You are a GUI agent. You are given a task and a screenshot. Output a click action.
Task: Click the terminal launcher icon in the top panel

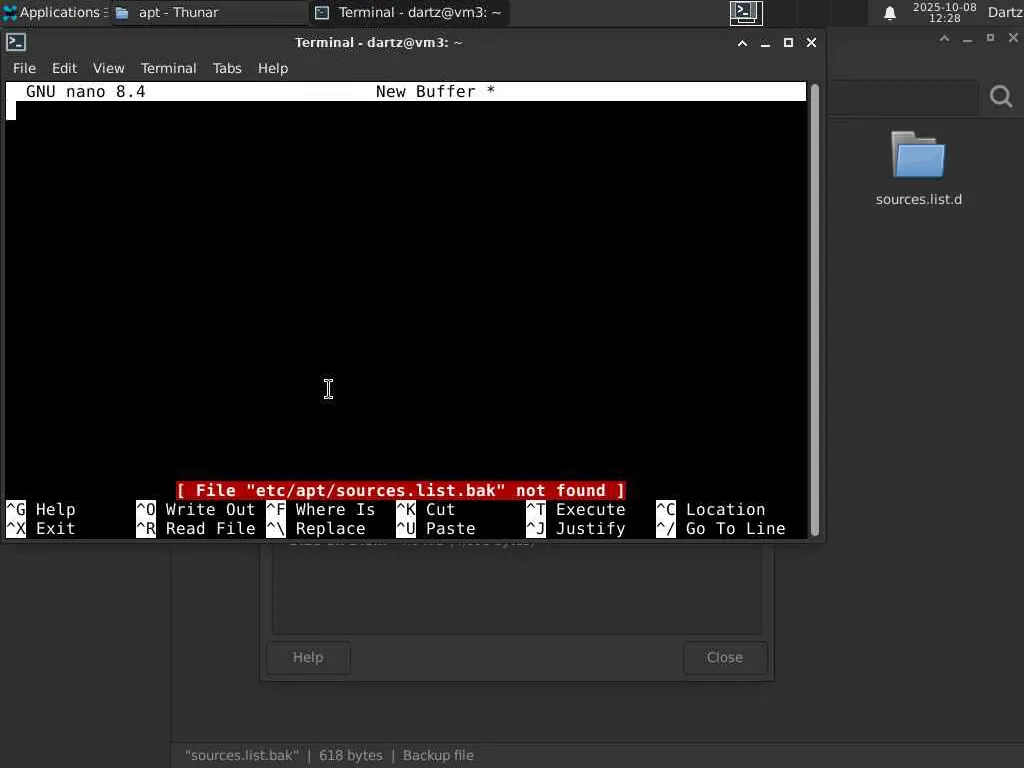point(746,12)
